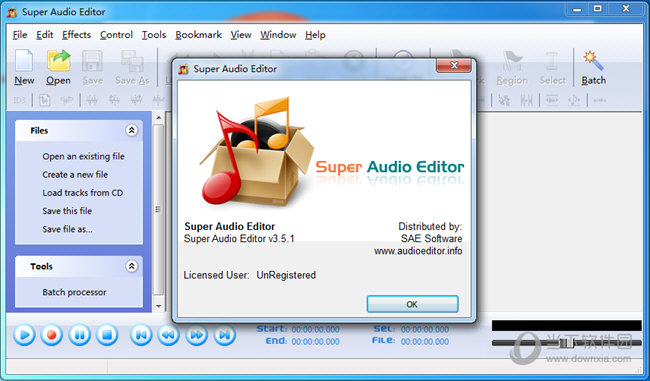Collapse the Tools panel chevron
This screenshot has width=650, height=381.
tap(131, 266)
